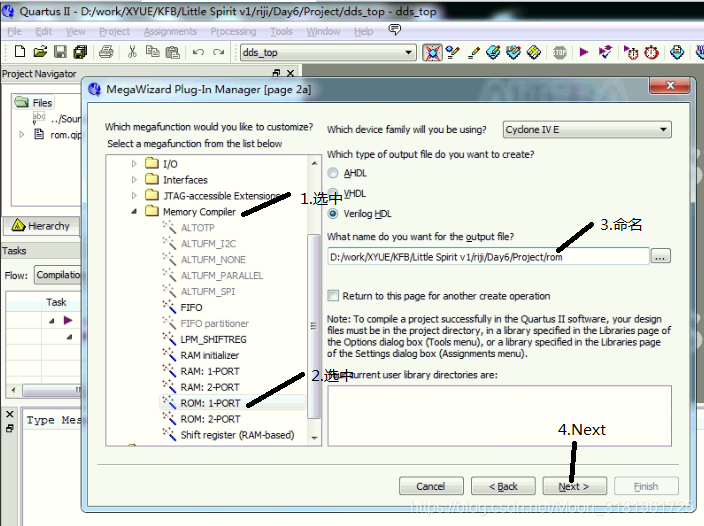Open the Chip Planner toolbar icon
The image size is (704, 526).
tap(513, 53)
